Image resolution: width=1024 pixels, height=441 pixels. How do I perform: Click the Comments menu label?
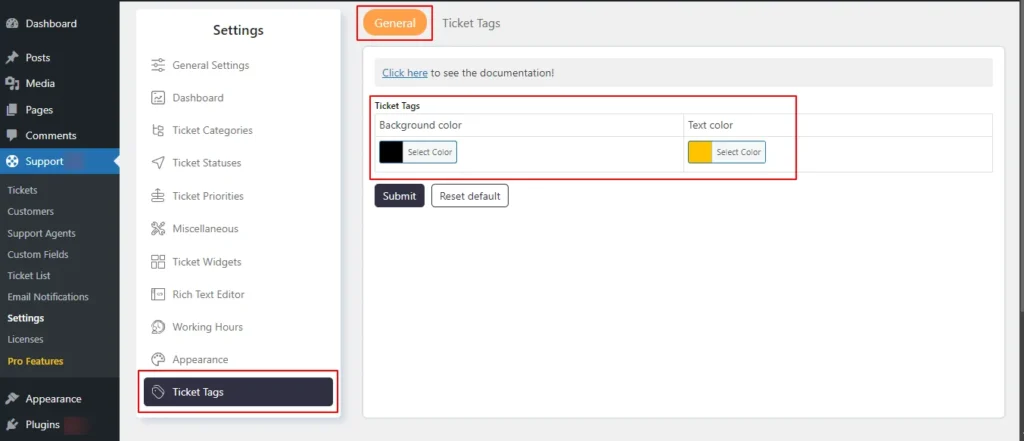pyautogui.click(x=51, y=135)
